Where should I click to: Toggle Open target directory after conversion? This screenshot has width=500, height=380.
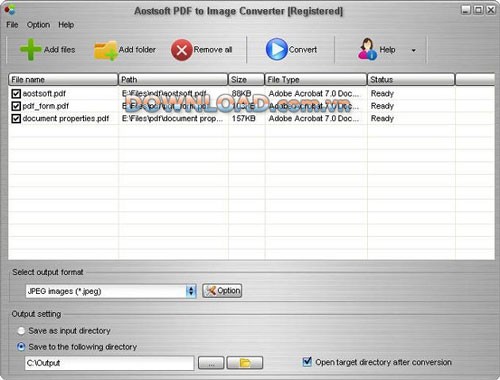tap(307, 362)
